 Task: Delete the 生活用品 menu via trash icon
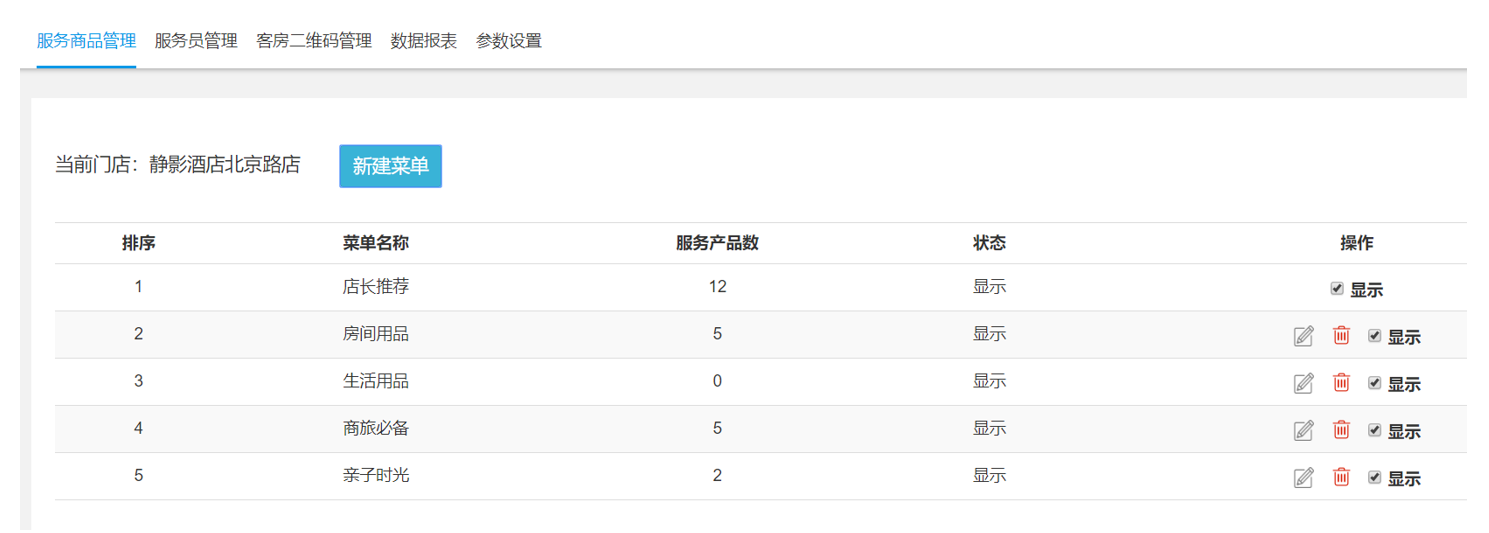coord(1341,382)
